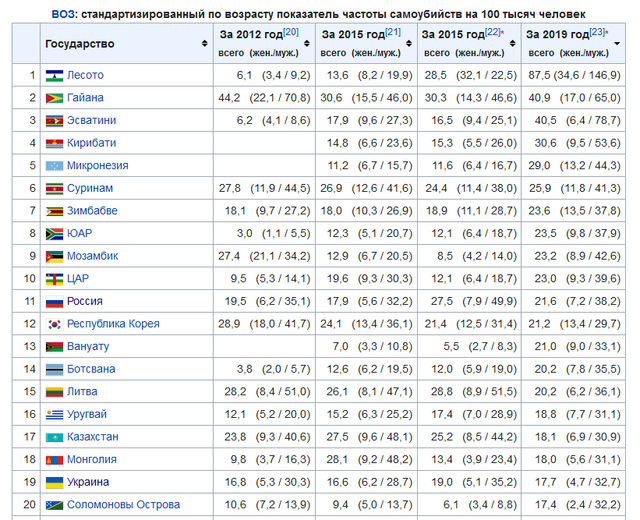The image size is (640, 520).
Task: Select Mongolia 2015 value 28,1 (9,2 / 48,2)
Action: pyautogui.click(x=369, y=460)
